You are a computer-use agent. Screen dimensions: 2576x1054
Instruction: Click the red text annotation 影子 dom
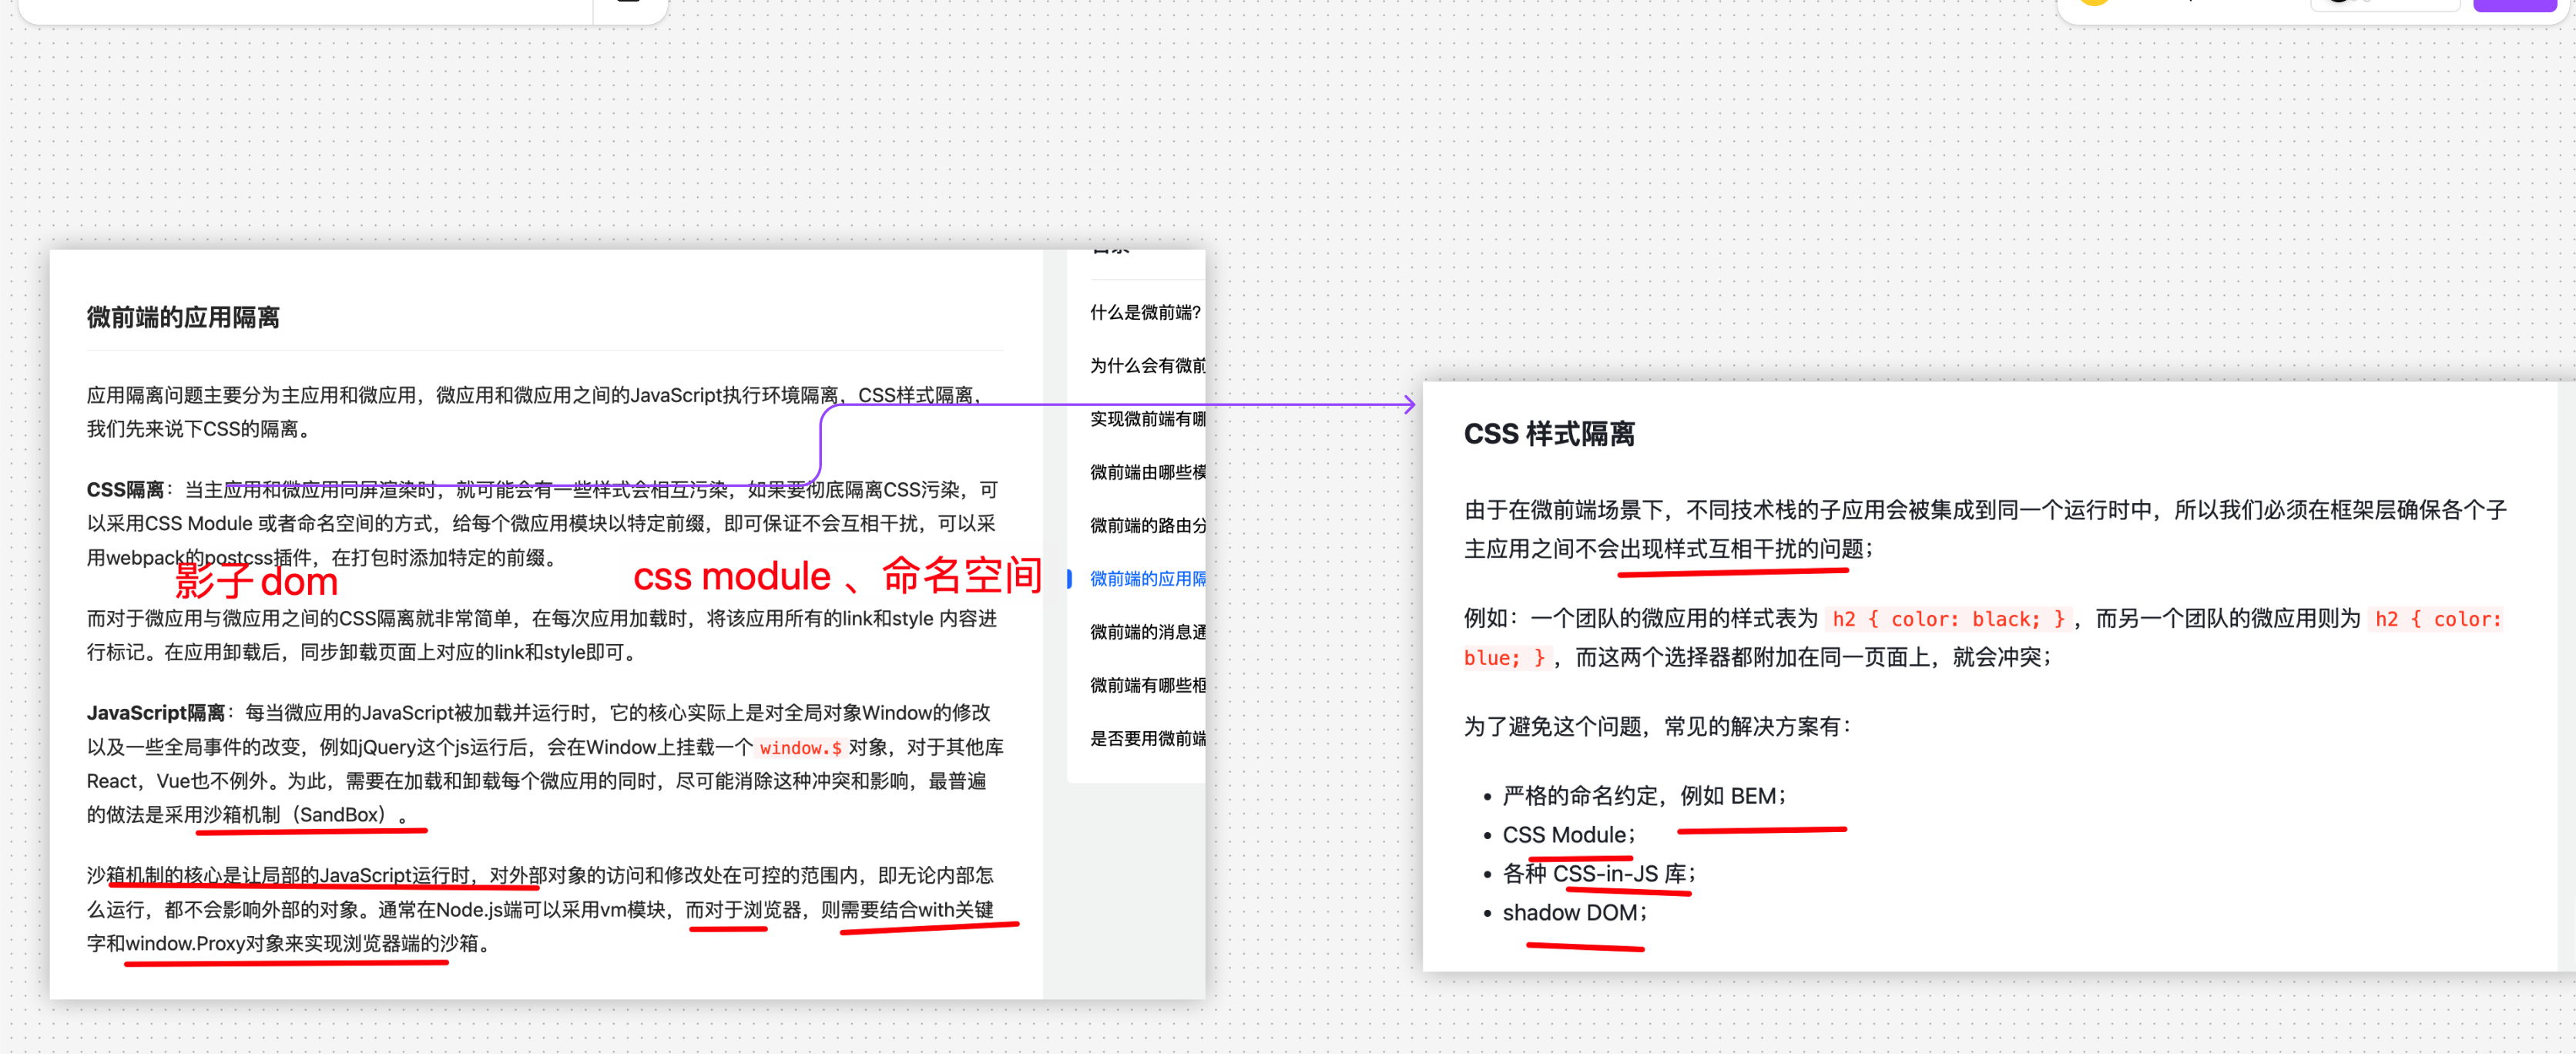(257, 581)
